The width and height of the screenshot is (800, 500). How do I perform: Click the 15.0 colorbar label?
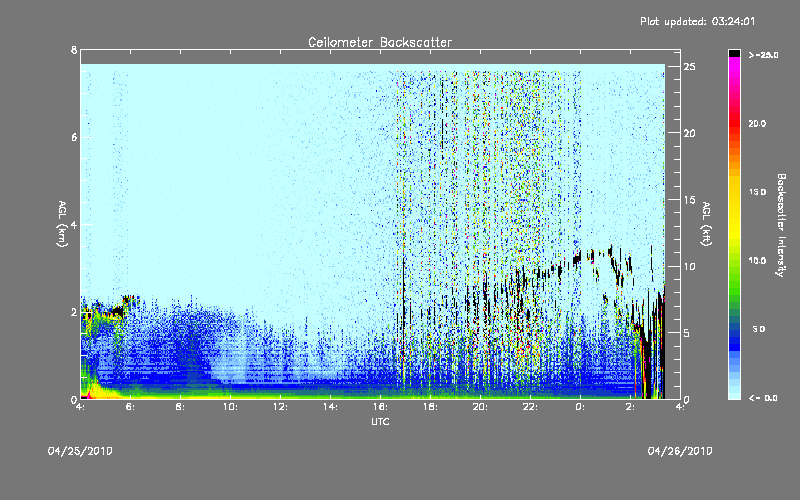click(758, 192)
